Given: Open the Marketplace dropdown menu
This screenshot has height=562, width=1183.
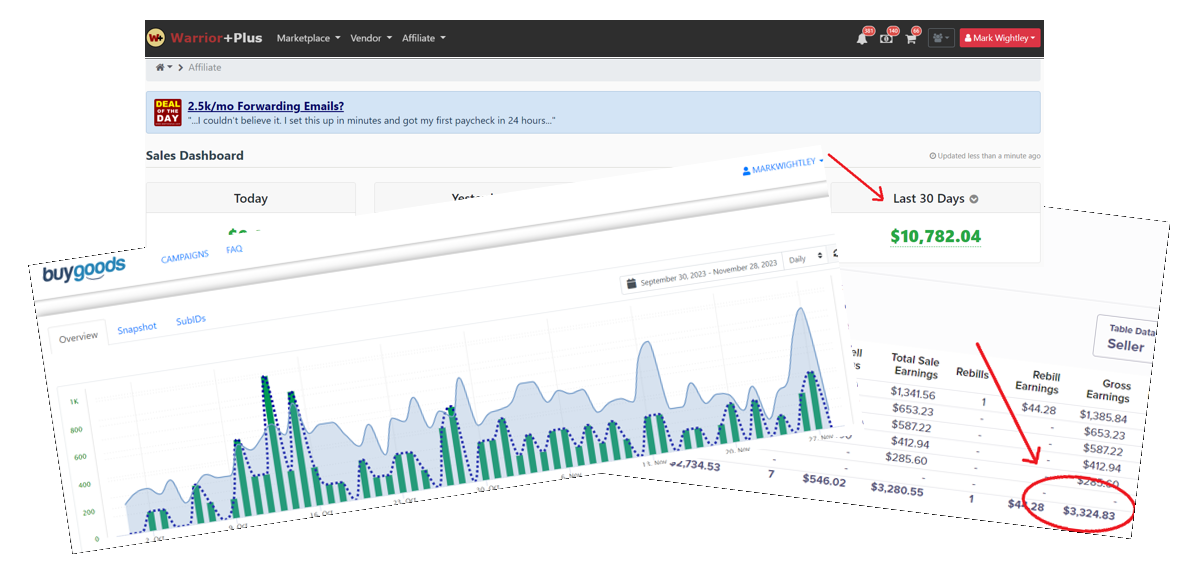Looking at the screenshot, I should click(x=309, y=38).
